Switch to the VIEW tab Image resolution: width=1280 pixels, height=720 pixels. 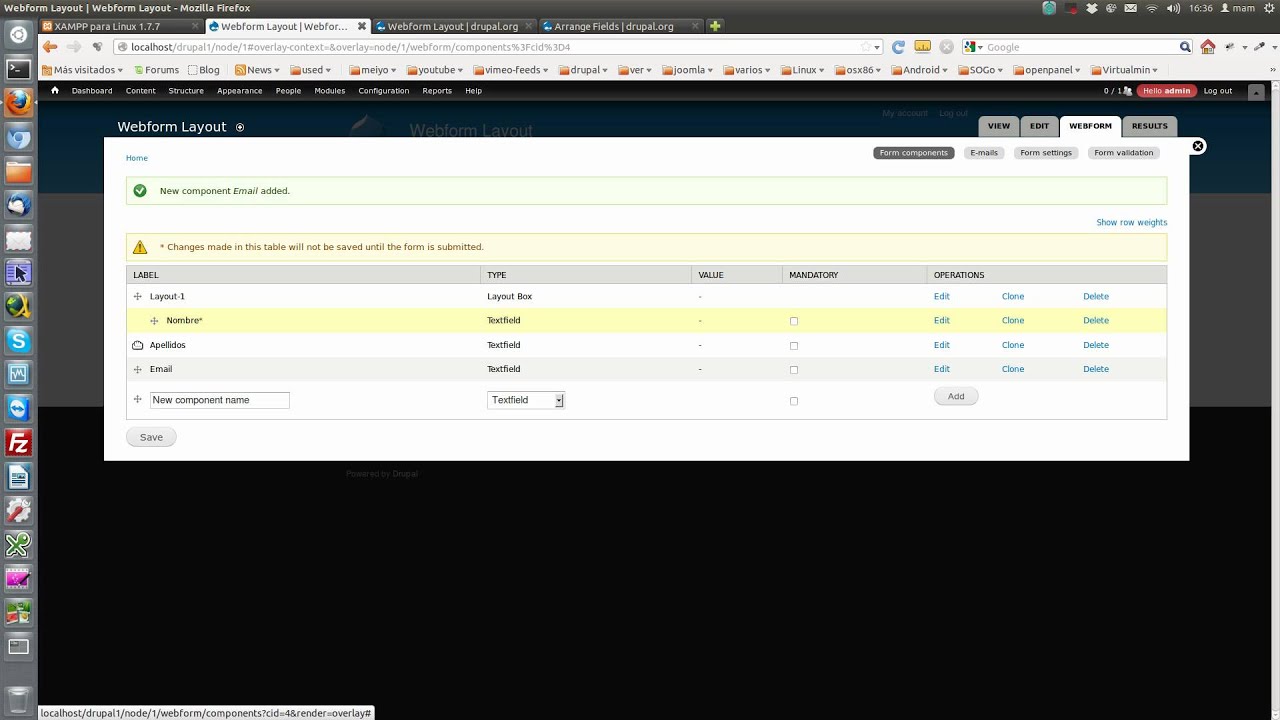tap(999, 126)
